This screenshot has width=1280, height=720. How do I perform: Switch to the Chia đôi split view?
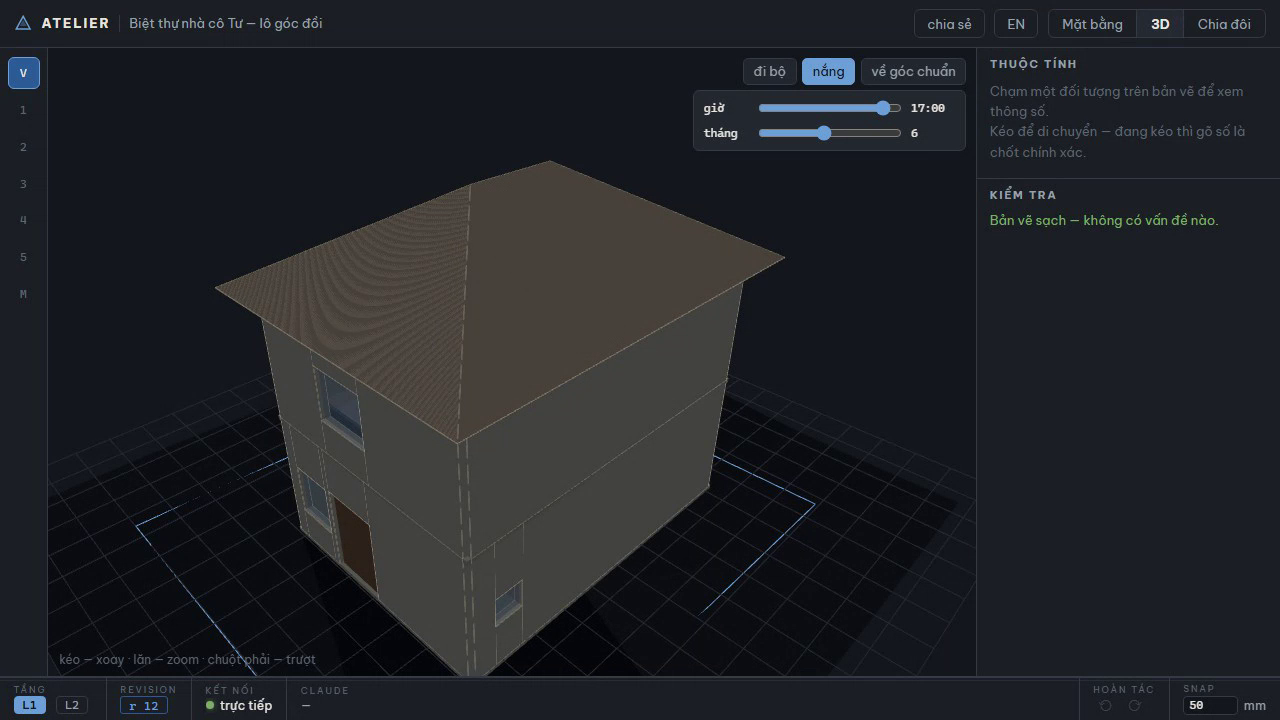tap(1224, 24)
